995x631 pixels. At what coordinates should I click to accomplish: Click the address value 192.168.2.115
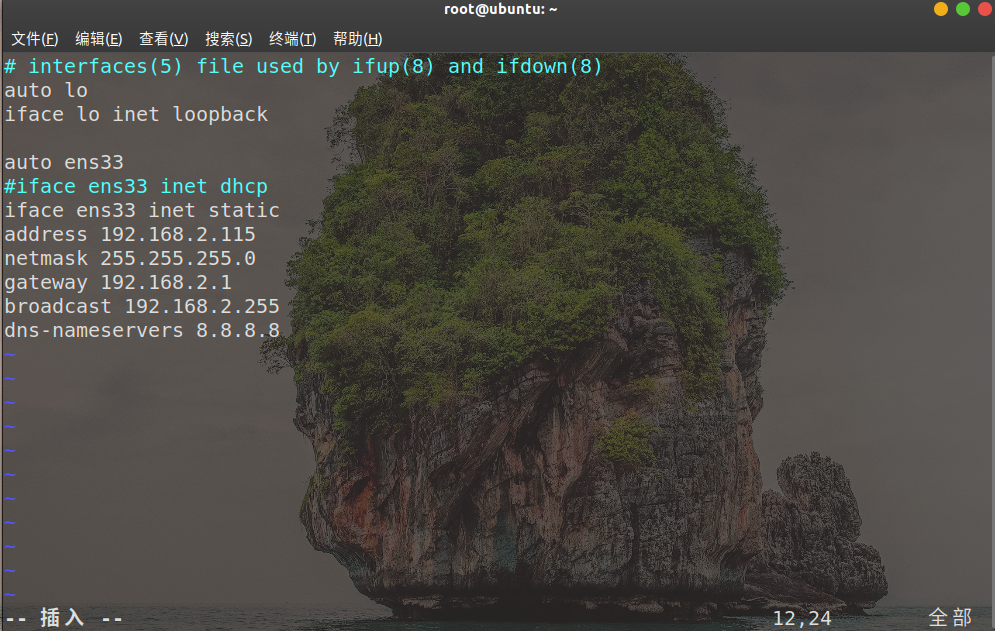pos(178,234)
